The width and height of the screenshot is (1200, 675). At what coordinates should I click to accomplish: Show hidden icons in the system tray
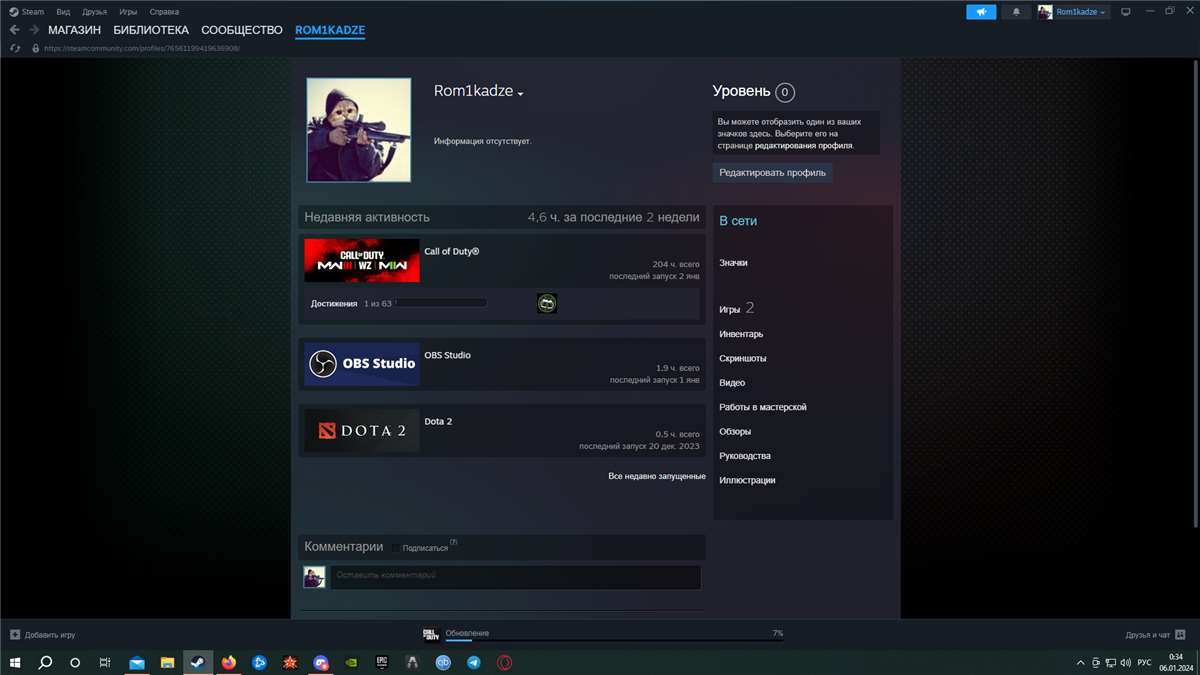(x=1080, y=662)
